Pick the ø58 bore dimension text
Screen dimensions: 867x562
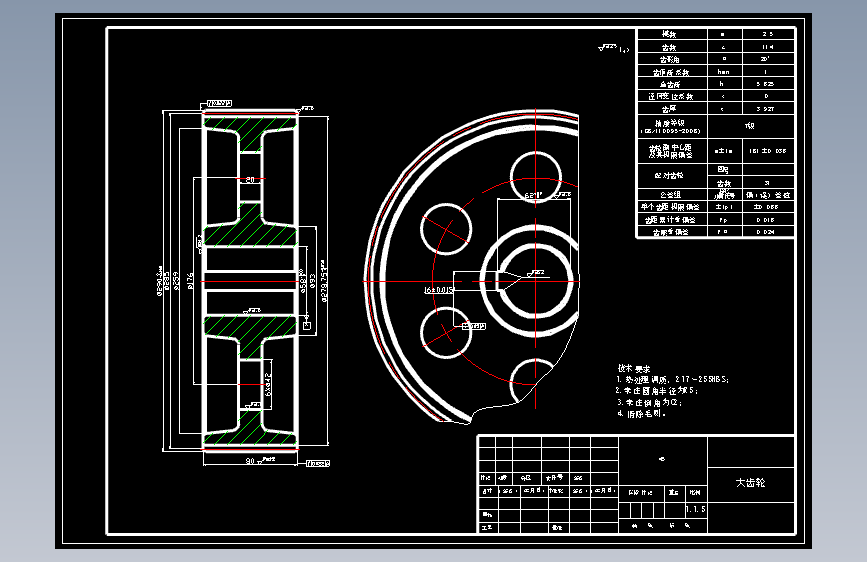tap(303, 281)
